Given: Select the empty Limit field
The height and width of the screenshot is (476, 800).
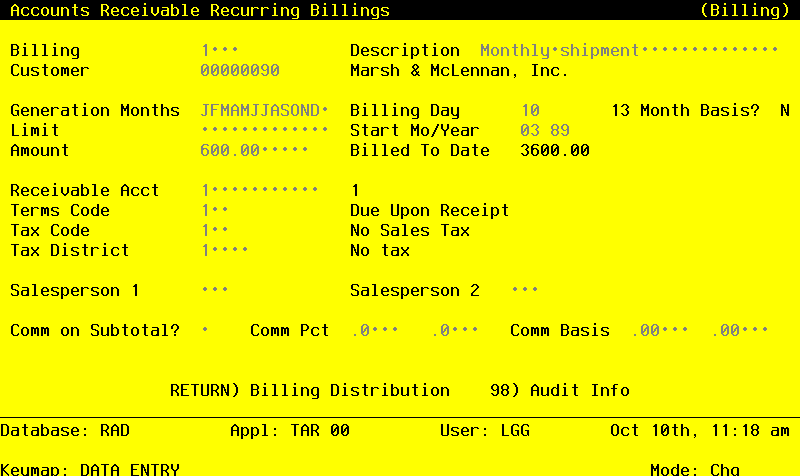Looking at the screenshot, I should point(264,130).
